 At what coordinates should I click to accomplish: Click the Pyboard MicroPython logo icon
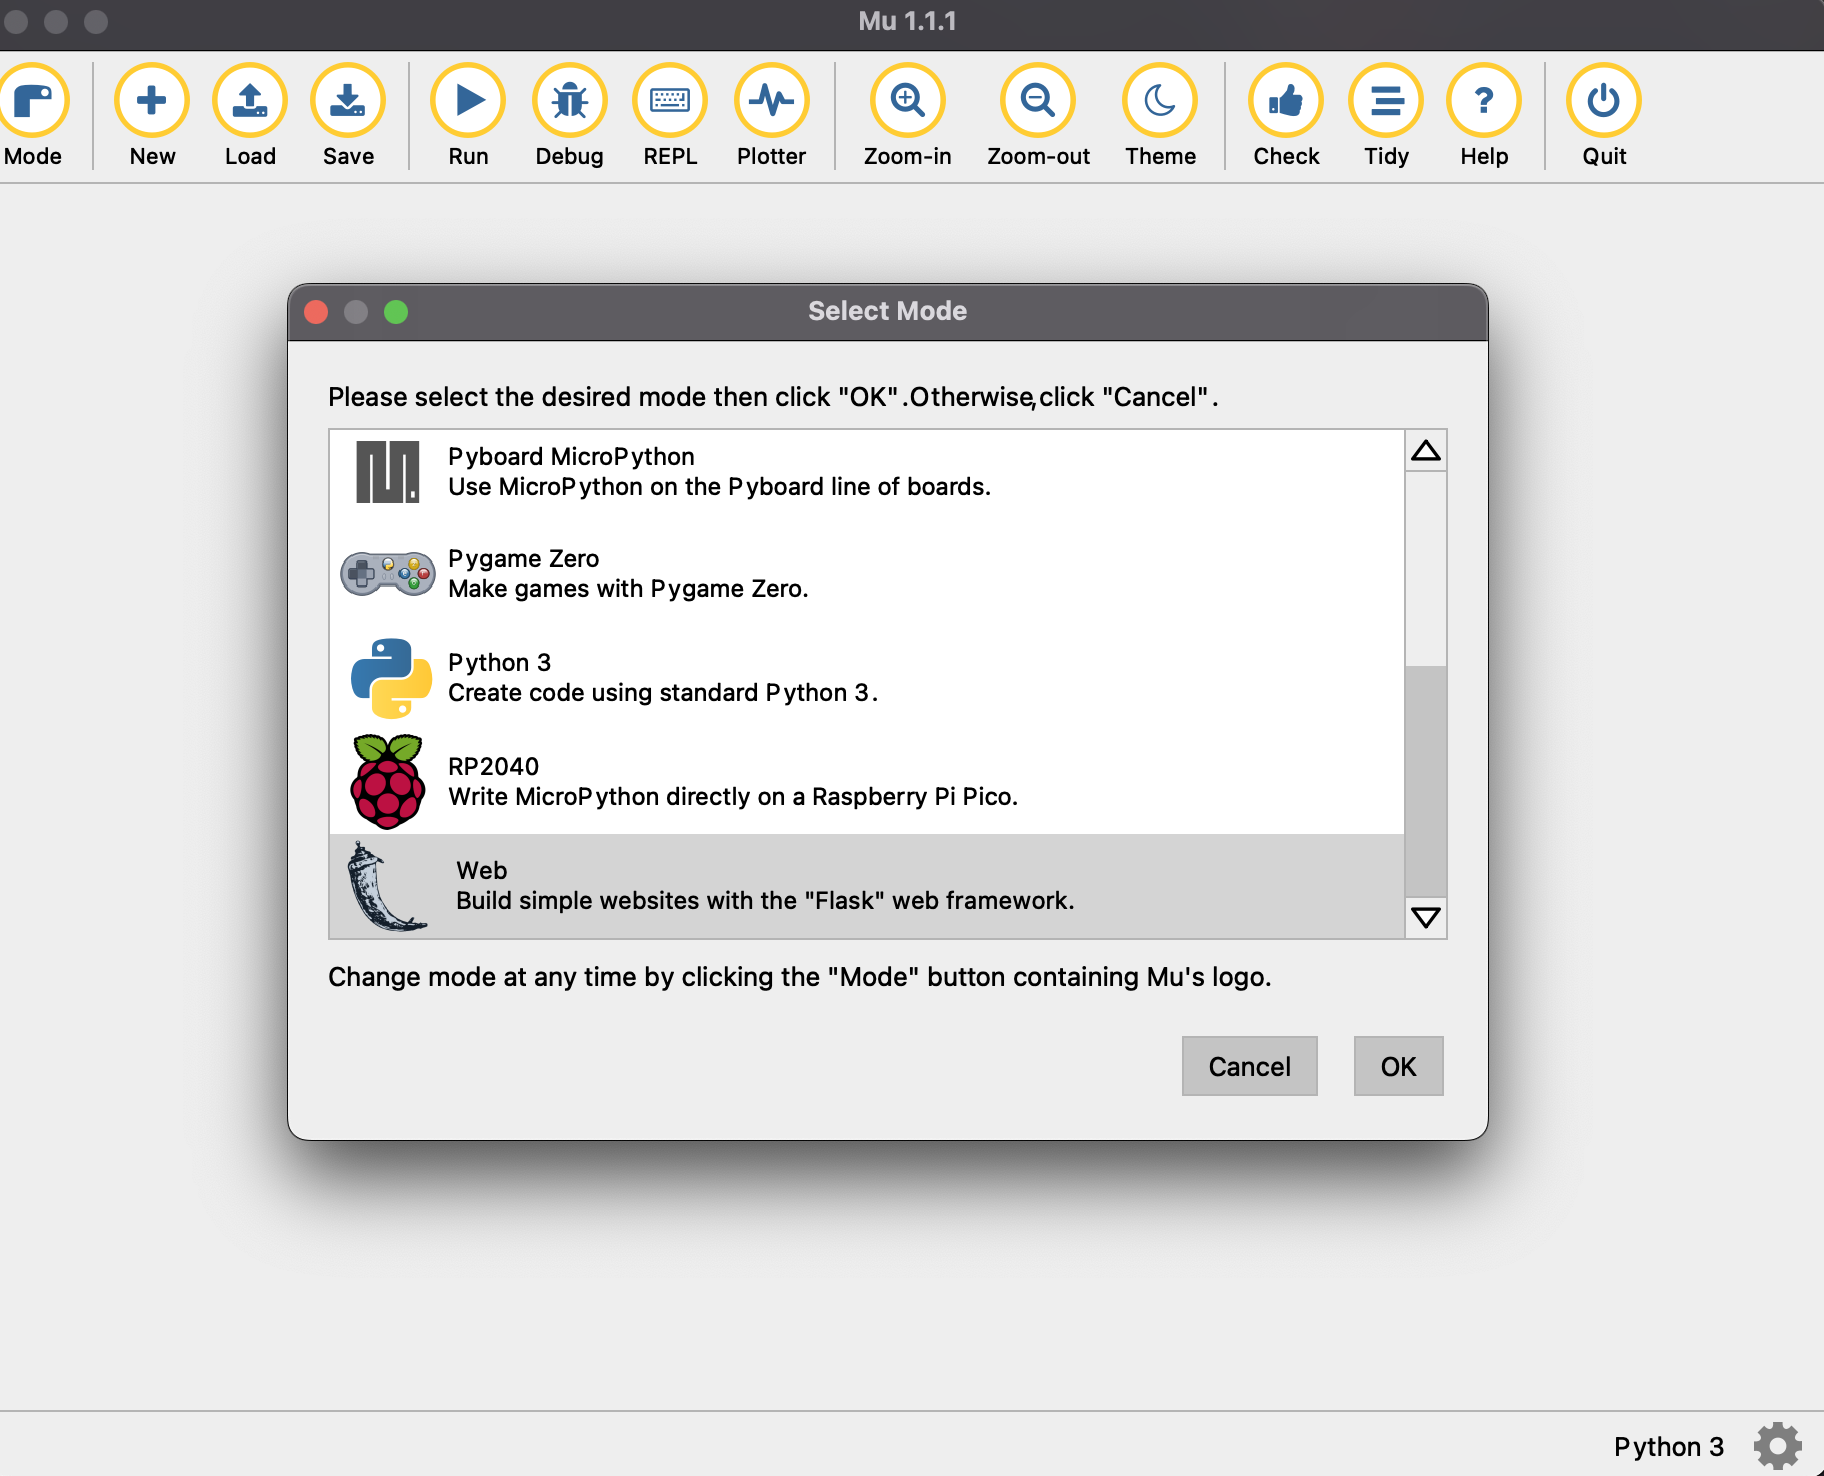(388, 472)
